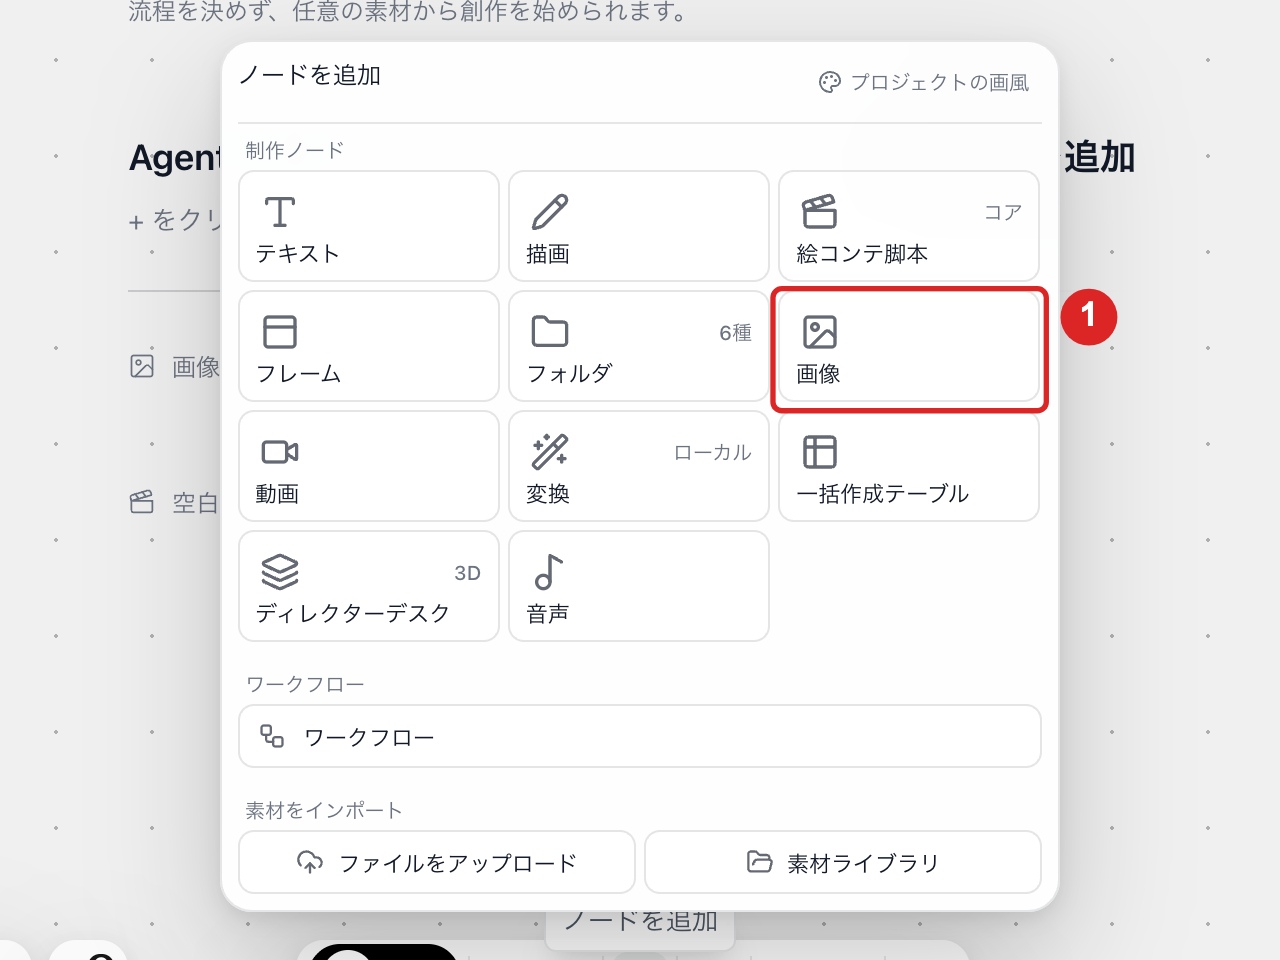Add a テキスト (text) node
This screenshot has height=960, width=1280.
pos(369,226)
